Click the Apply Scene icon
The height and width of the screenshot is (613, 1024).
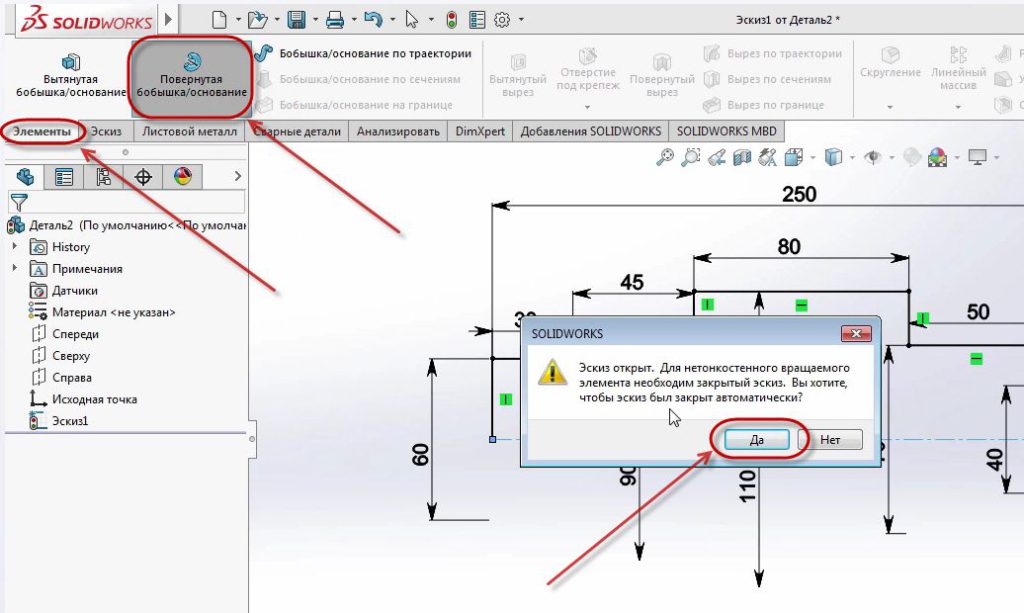tap(937, 157)
